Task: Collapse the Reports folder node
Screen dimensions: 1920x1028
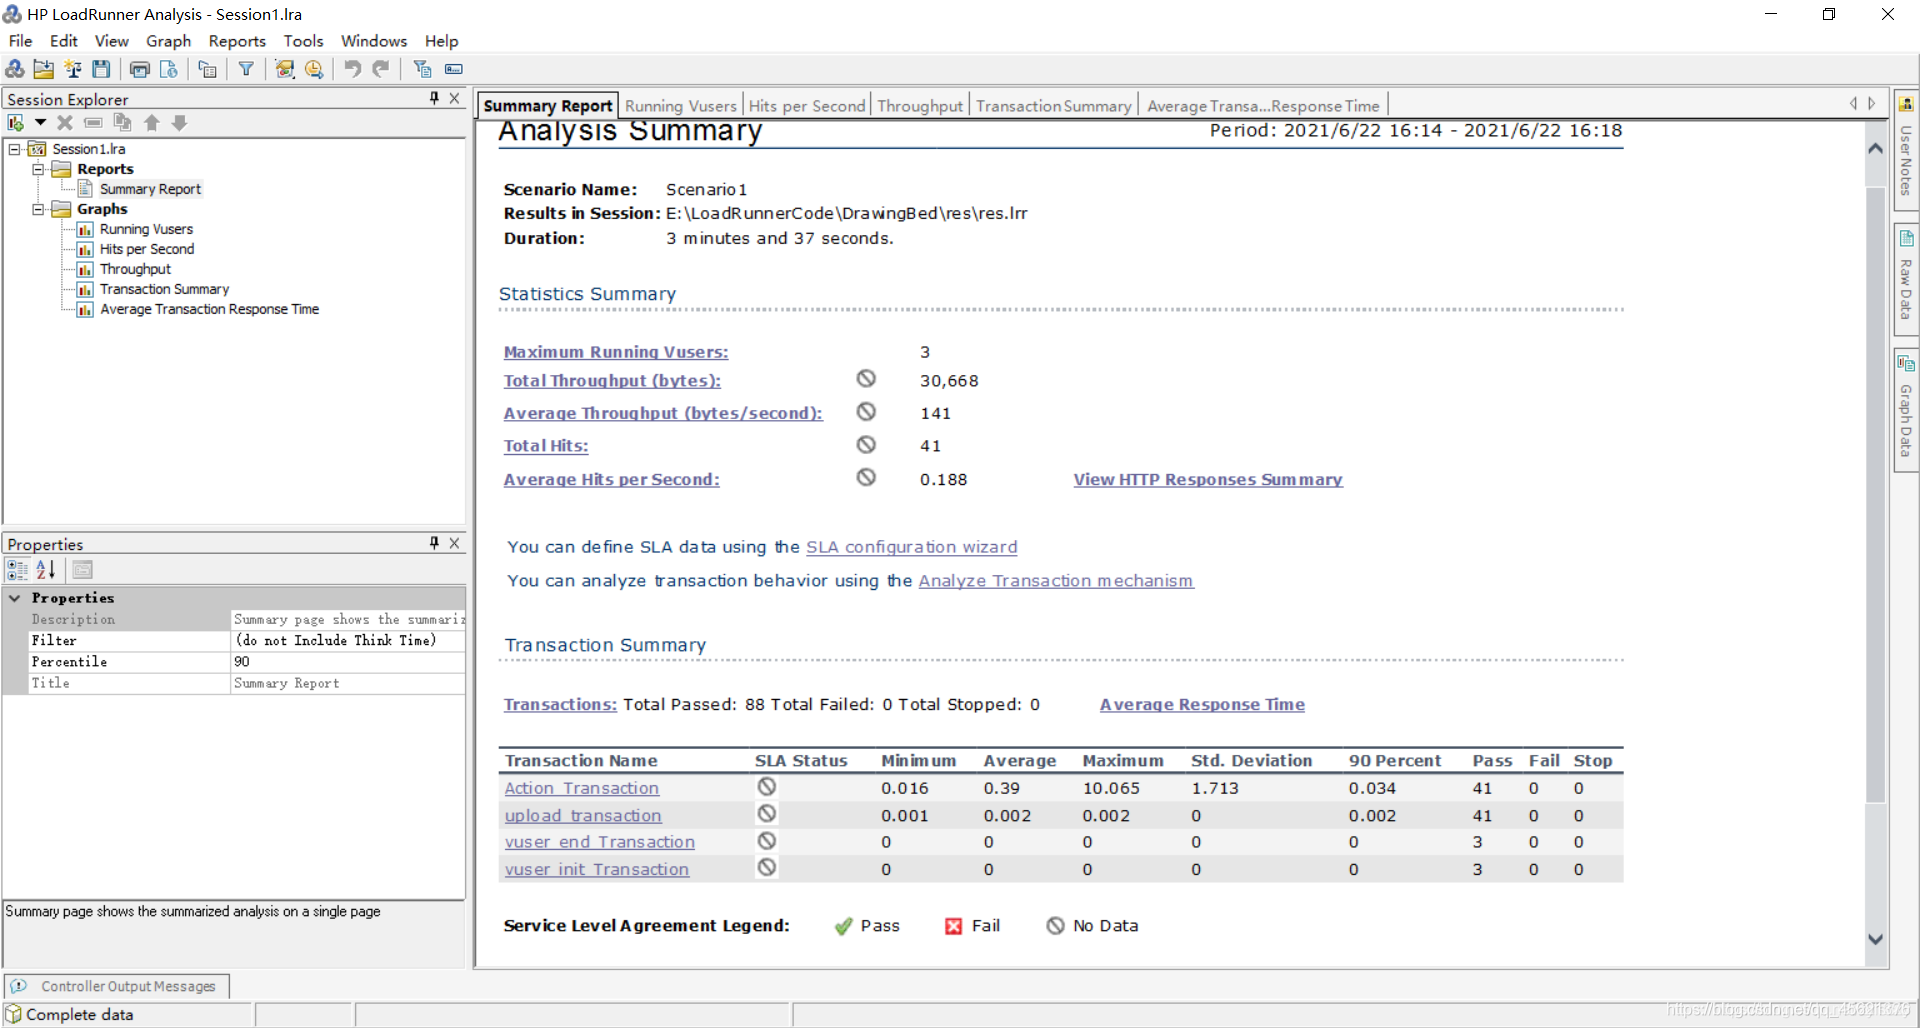Action: click(x=38, y=169)
